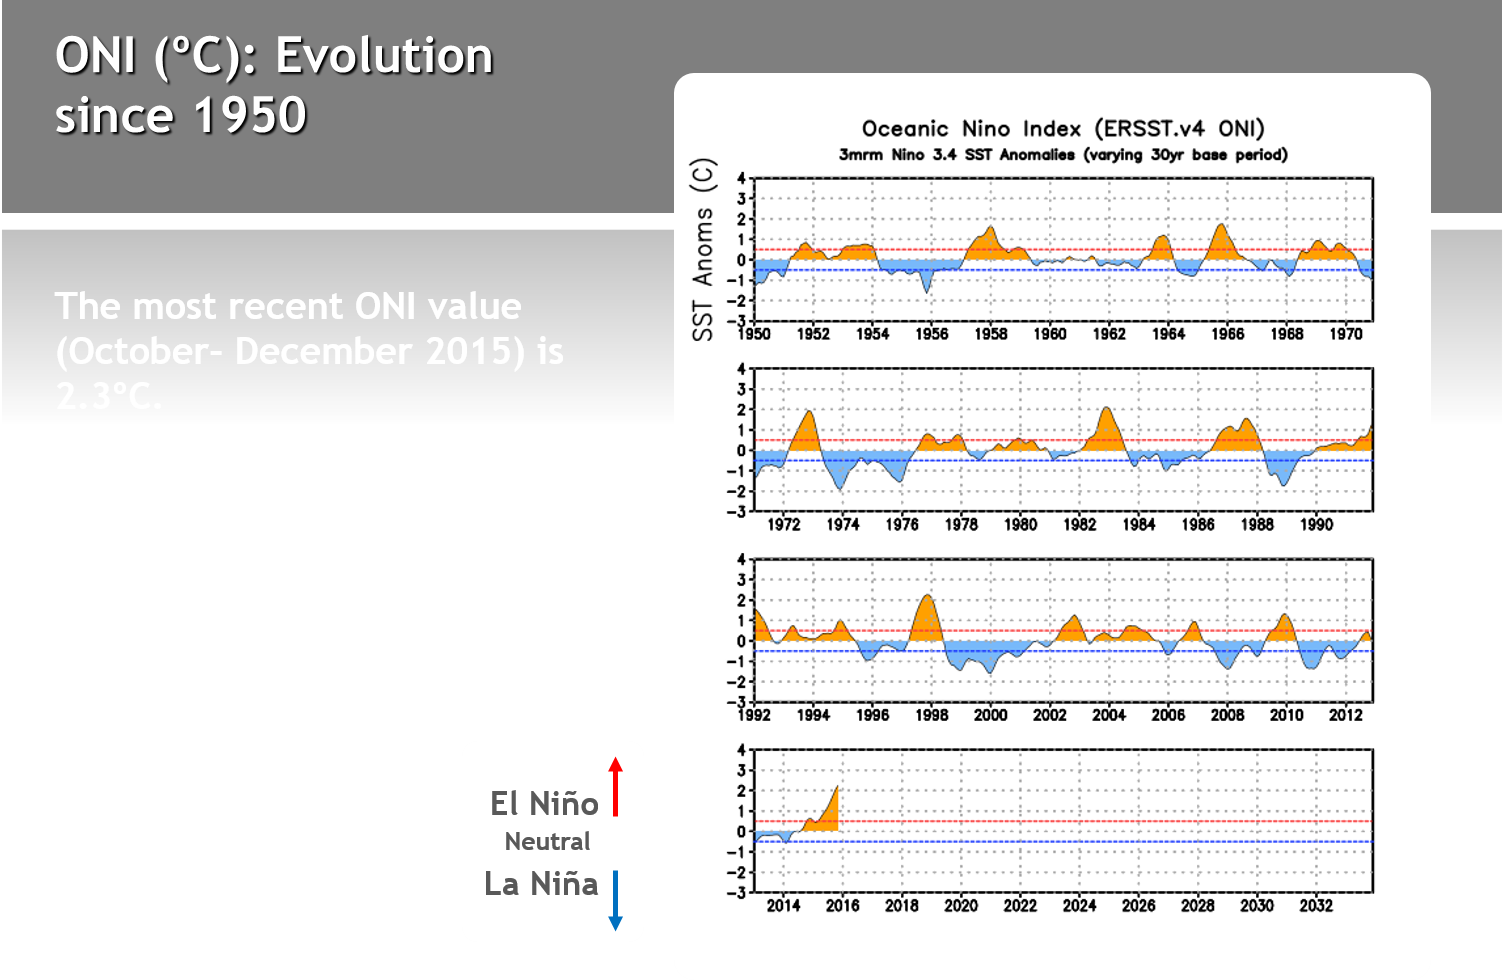Click the "1970" x-axis year label
Viewport: 1504px width, 980px height.
click(1346, 334)
